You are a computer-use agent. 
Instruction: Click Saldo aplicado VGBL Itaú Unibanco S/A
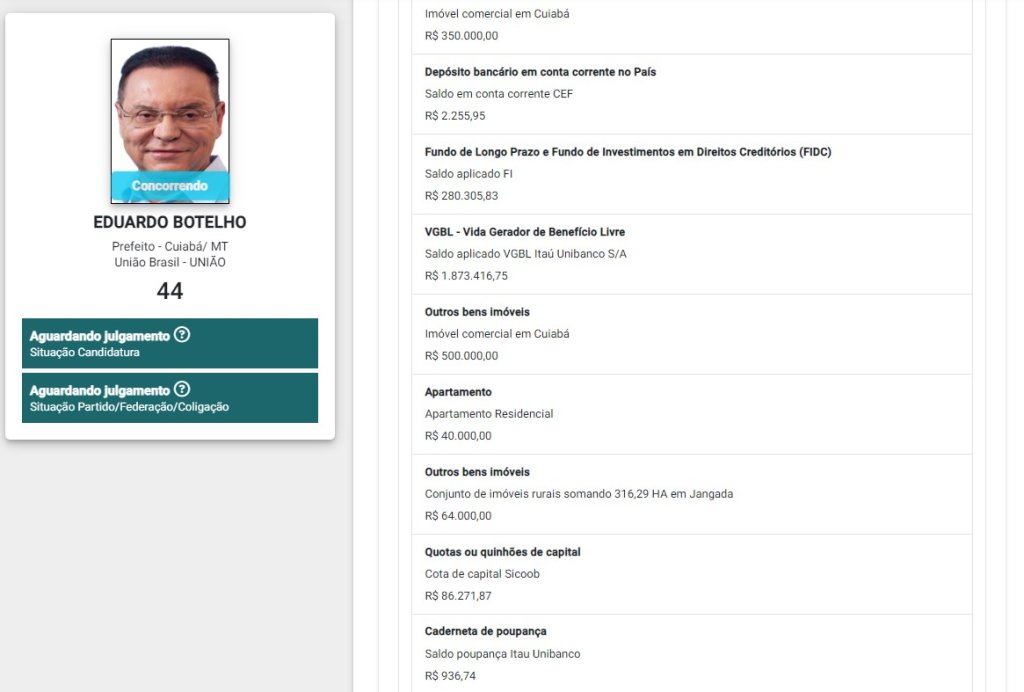[x=525, y=254]
